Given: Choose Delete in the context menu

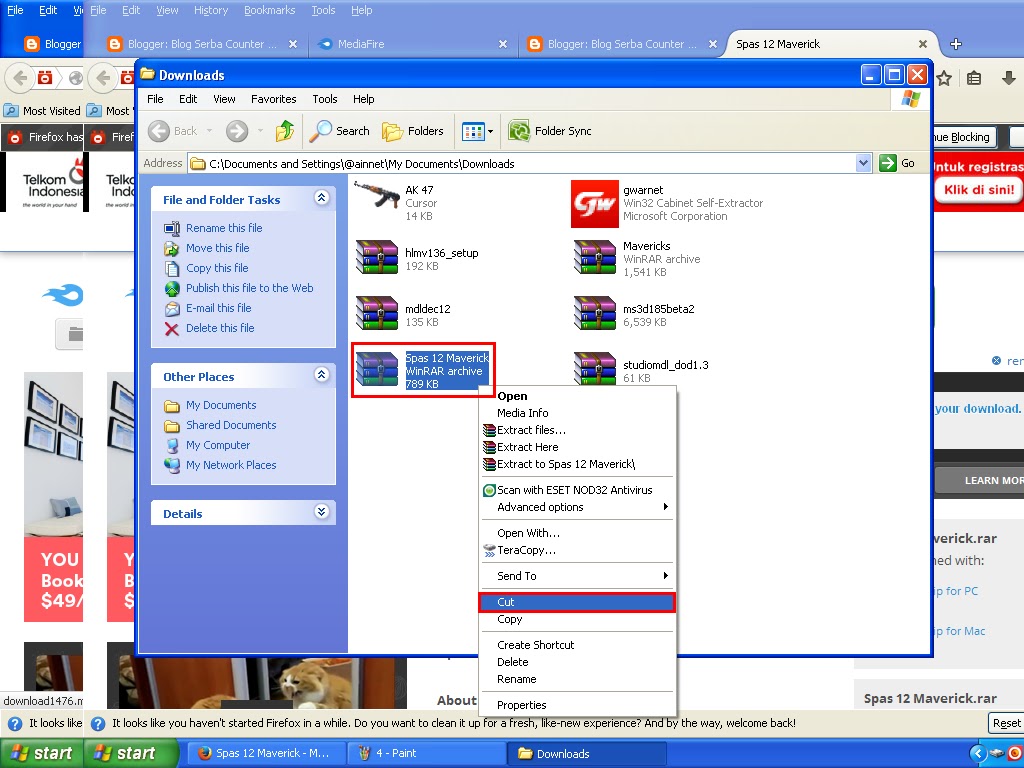Looking at the screenshot, I should click(577, 662).
